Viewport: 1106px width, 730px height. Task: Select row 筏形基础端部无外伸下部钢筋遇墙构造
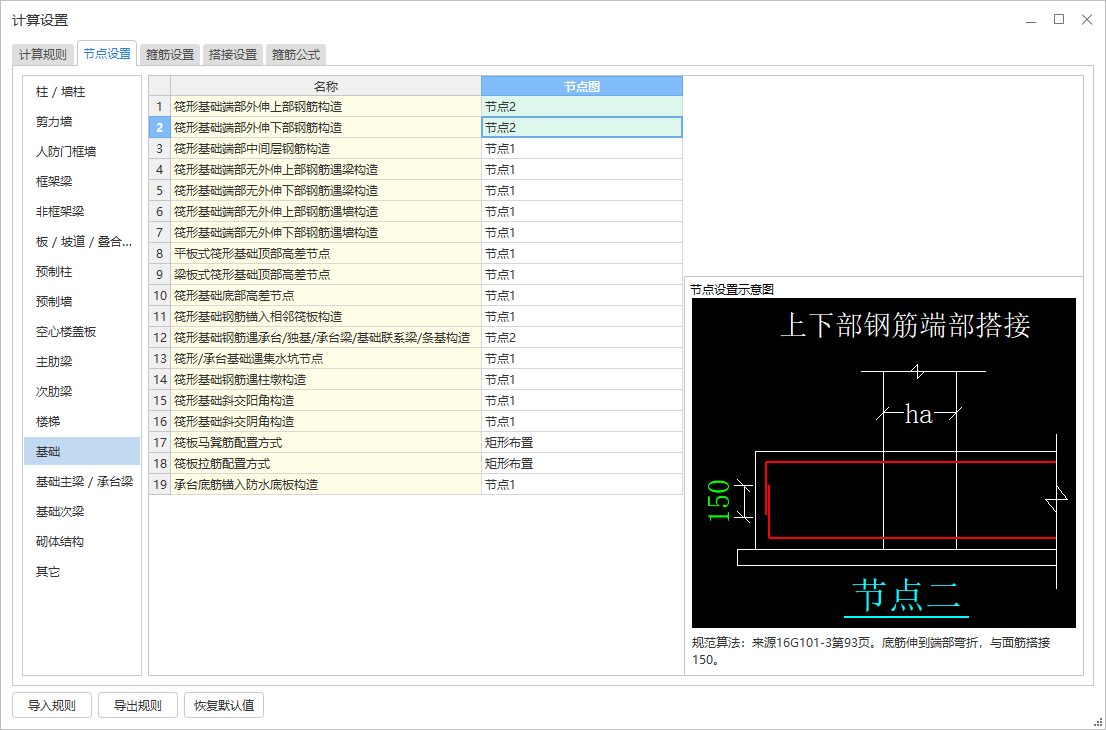(x=326, y=233)
